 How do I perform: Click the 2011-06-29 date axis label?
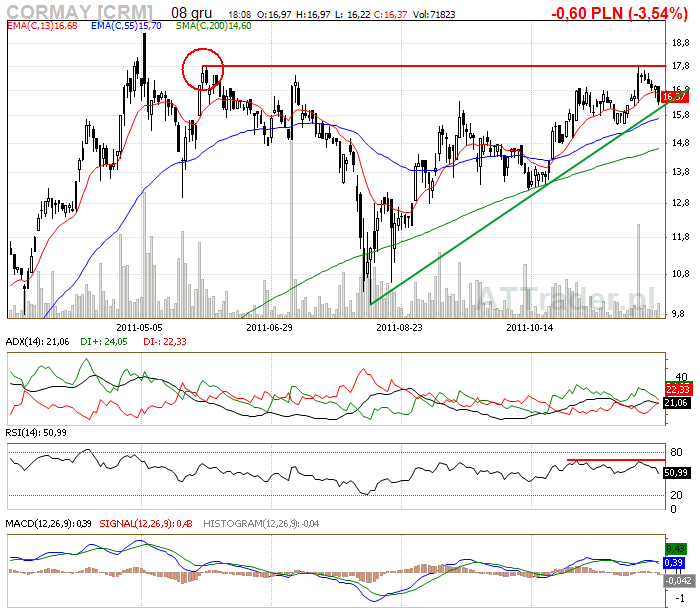pyautogui.click(x=269, y=328)
